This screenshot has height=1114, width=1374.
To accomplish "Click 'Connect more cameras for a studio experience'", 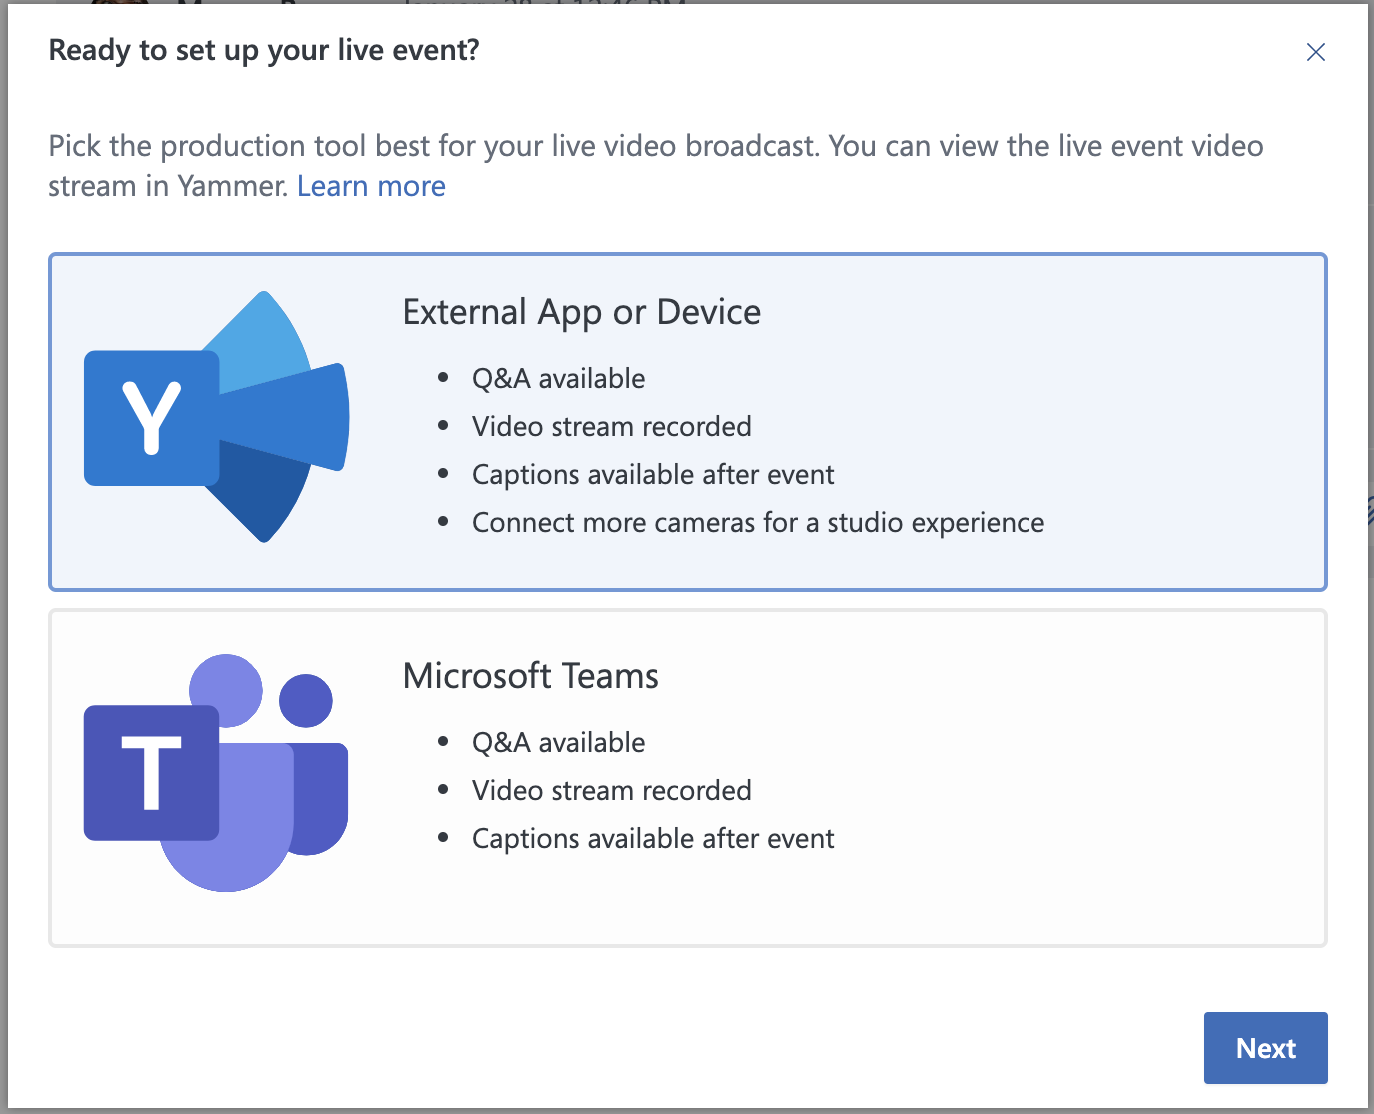I will [x=758, y=523].
